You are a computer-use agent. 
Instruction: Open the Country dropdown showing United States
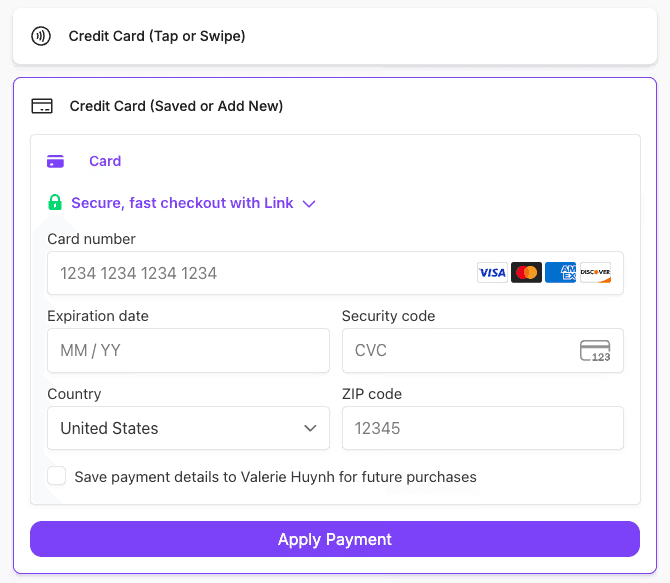(188, 428)
